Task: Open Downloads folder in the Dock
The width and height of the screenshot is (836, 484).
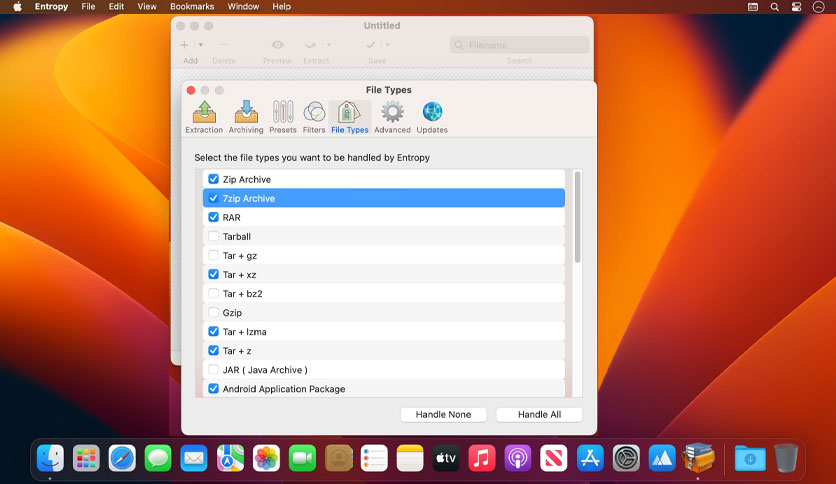Action: tap(750, 458)
